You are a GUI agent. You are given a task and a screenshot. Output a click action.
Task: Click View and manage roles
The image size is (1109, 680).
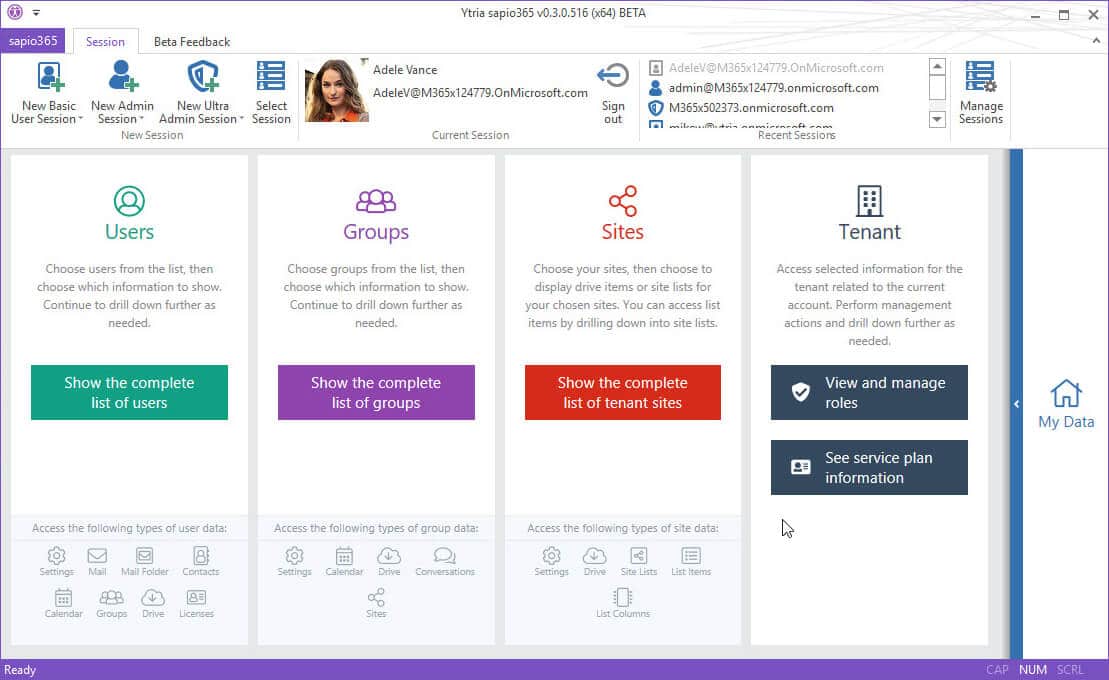[869, 393]
